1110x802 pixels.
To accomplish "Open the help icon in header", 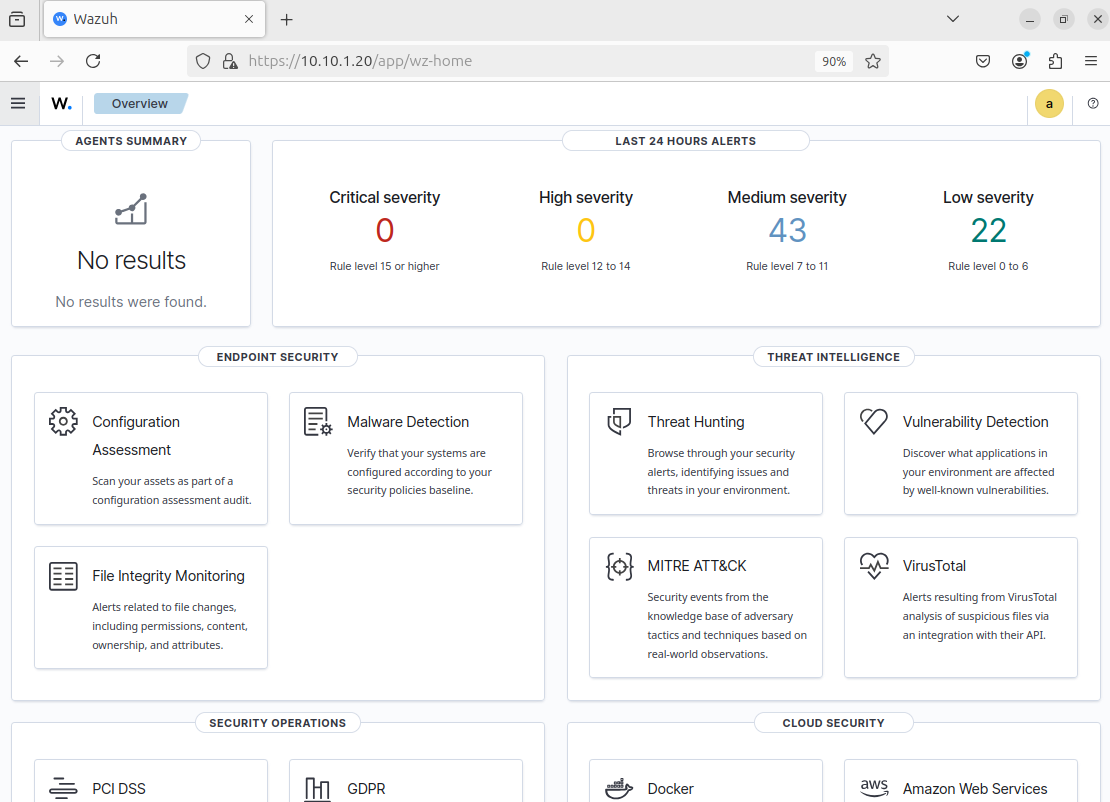I will (1092, 103).
